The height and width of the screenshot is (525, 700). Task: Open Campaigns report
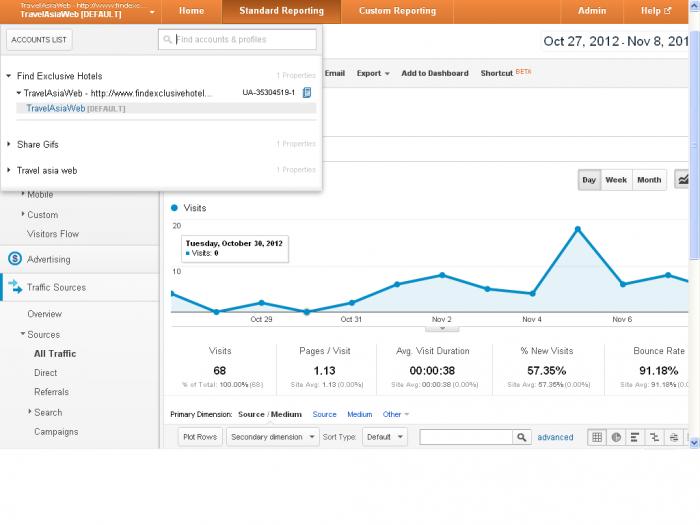point(56,432)
